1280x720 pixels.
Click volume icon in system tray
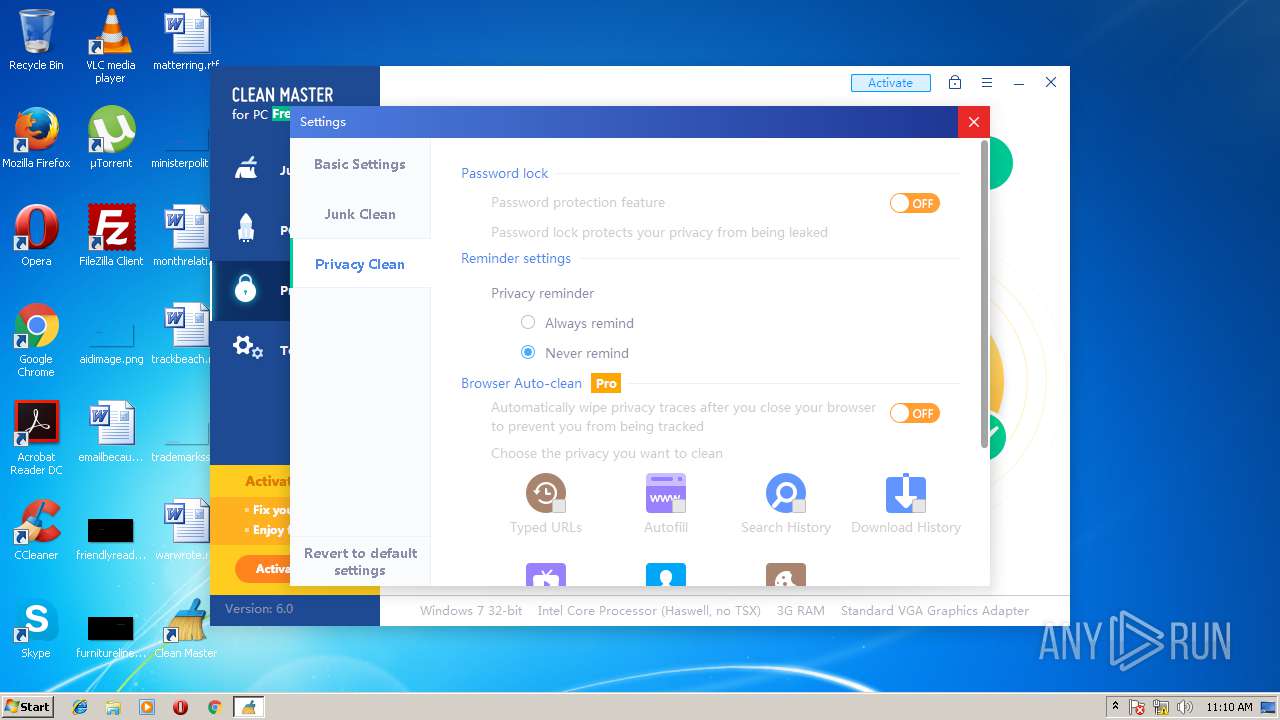[1186, 707]
